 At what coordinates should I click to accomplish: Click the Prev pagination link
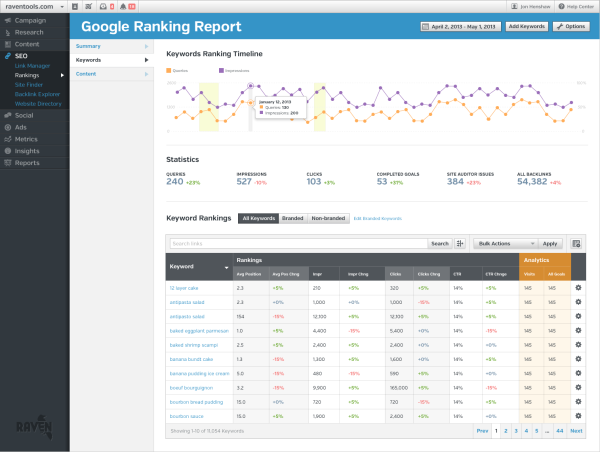point(482,431)
